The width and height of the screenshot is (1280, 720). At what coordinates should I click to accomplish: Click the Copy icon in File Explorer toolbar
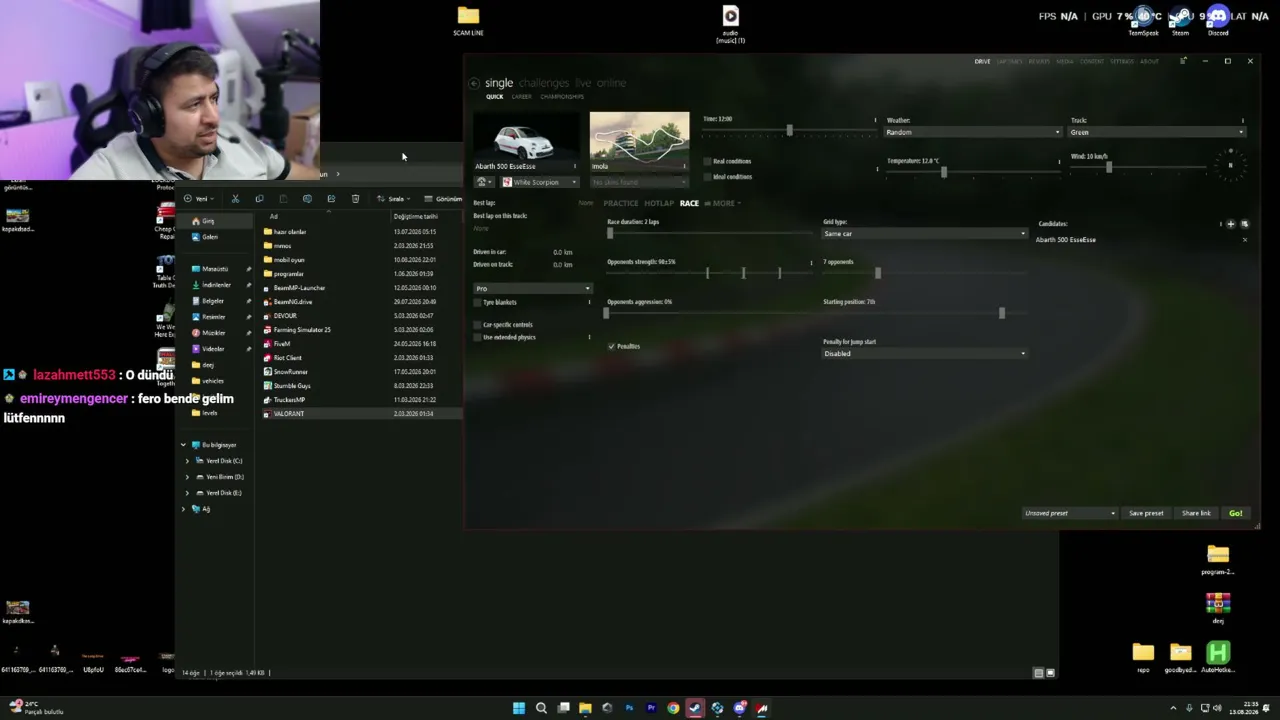[x=259, y=199]
